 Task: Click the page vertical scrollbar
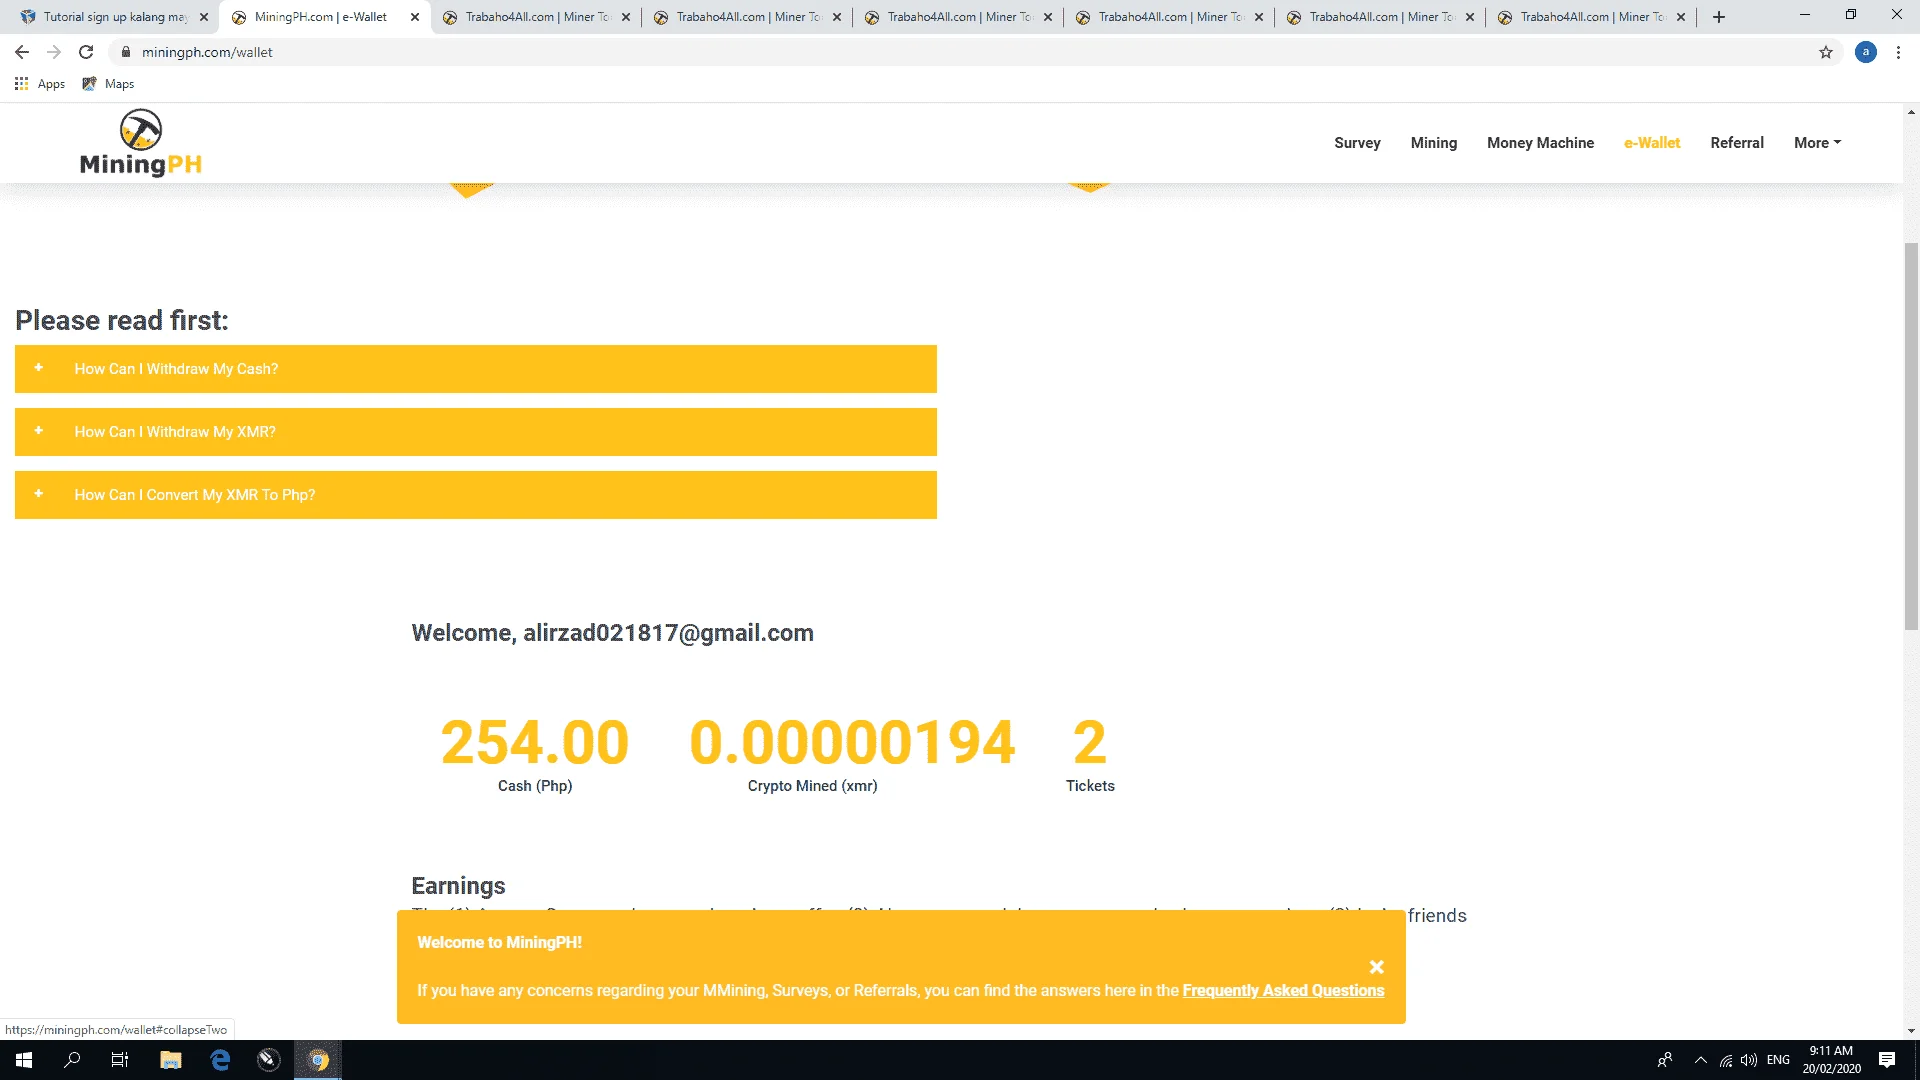[x=1911, y=436]
